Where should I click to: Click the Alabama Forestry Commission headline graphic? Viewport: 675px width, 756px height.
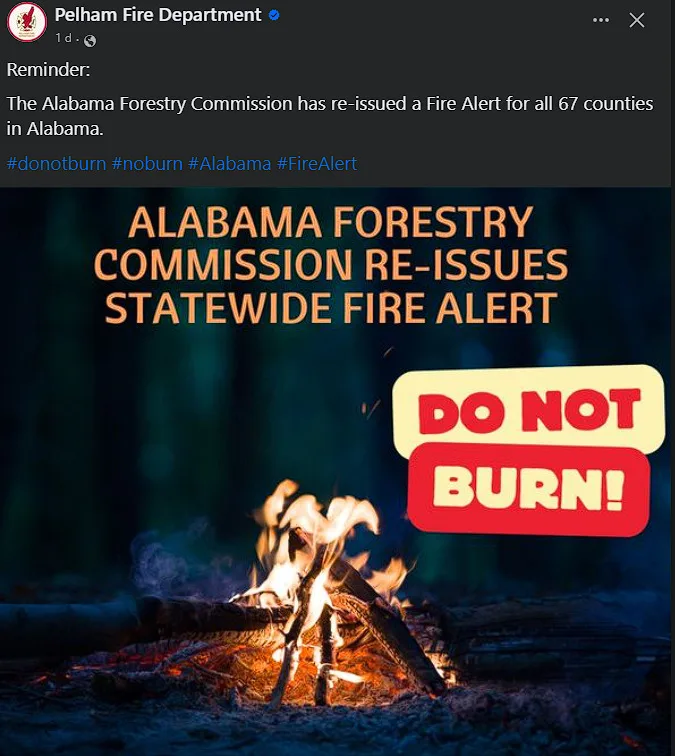point(331,264)
